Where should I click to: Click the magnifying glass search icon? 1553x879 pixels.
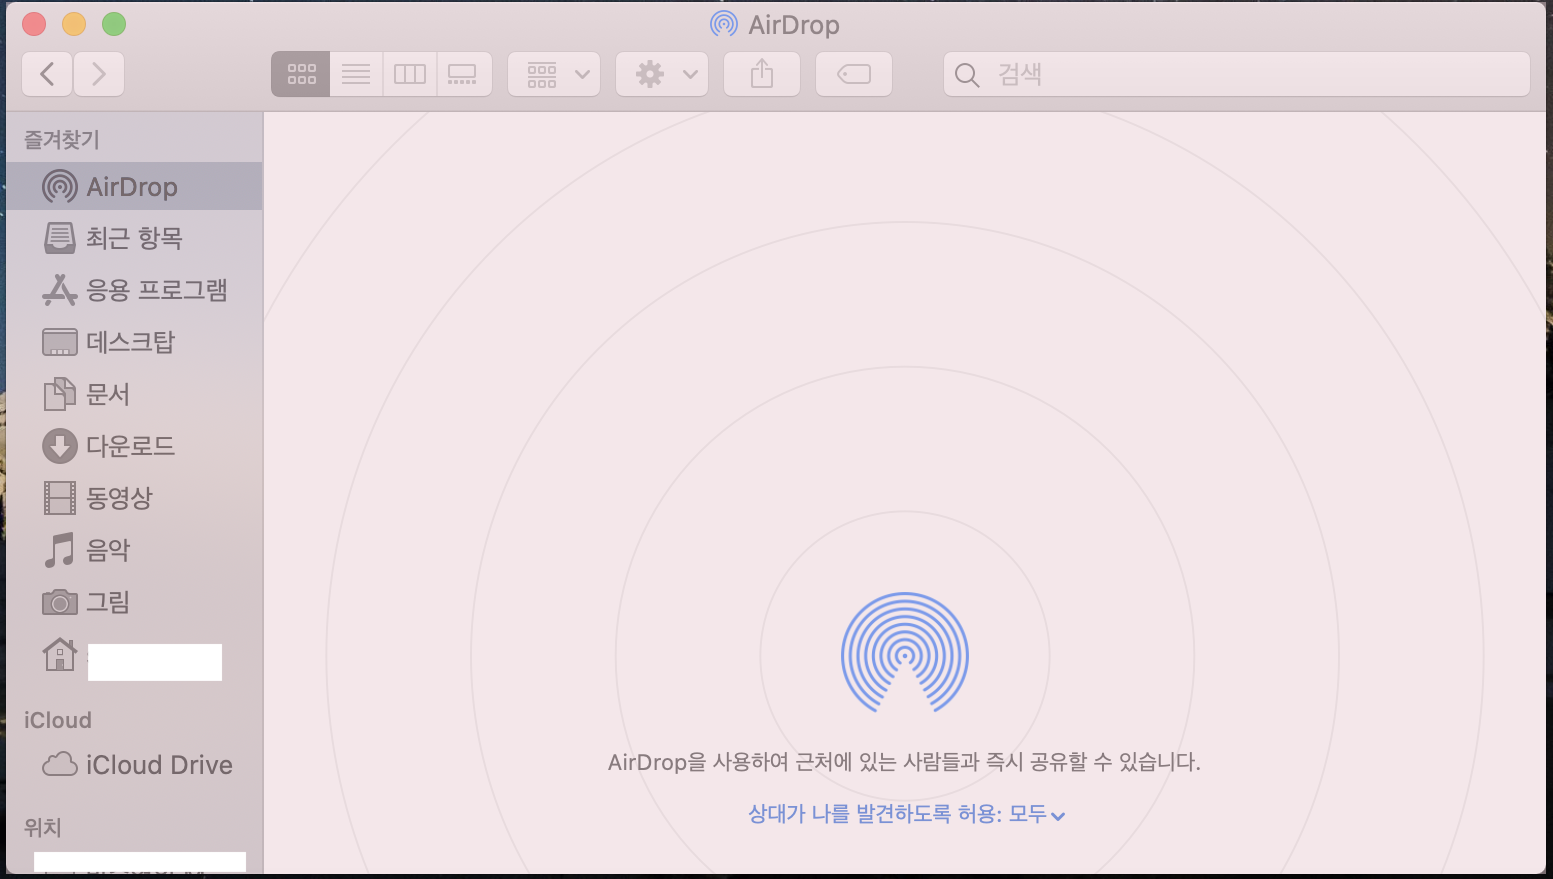(x=967, y=75)
